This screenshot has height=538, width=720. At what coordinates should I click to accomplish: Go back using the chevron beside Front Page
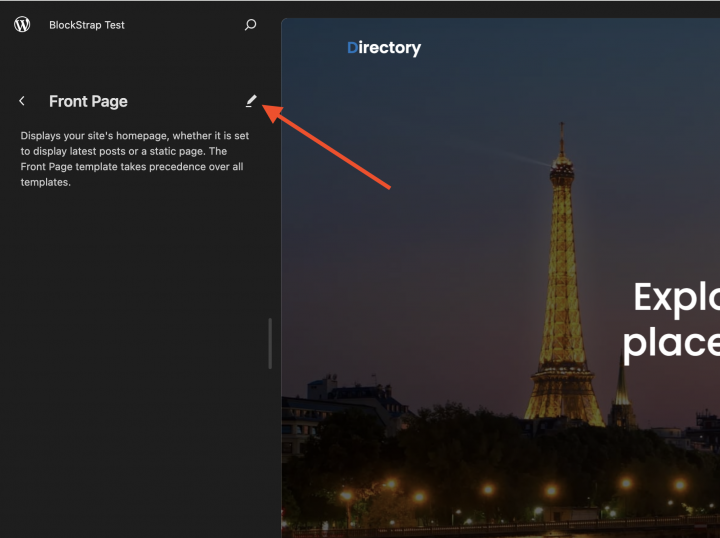22,101
